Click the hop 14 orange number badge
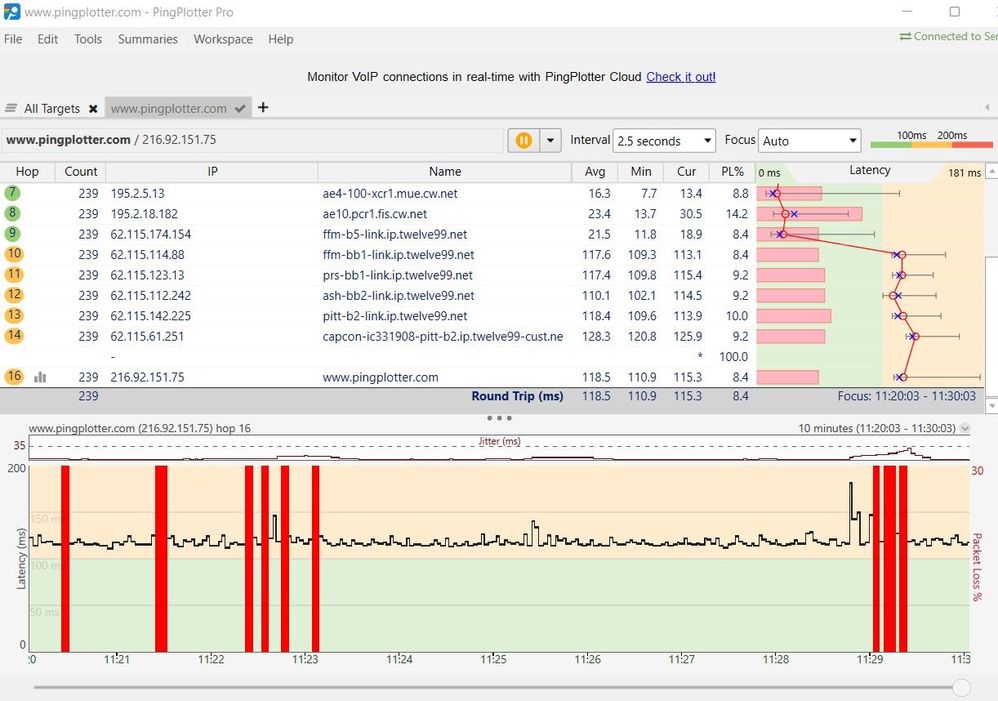The width and height of the screenshot is (998, 701). pyautogui.click(x=13, y=337)
